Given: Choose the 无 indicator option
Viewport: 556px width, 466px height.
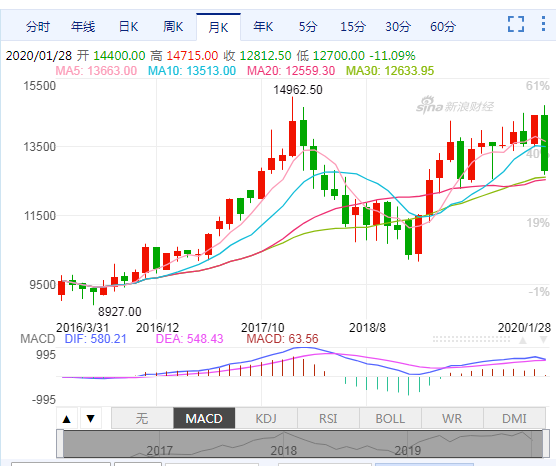Looking at the screenshot, I should click(142, 418).
